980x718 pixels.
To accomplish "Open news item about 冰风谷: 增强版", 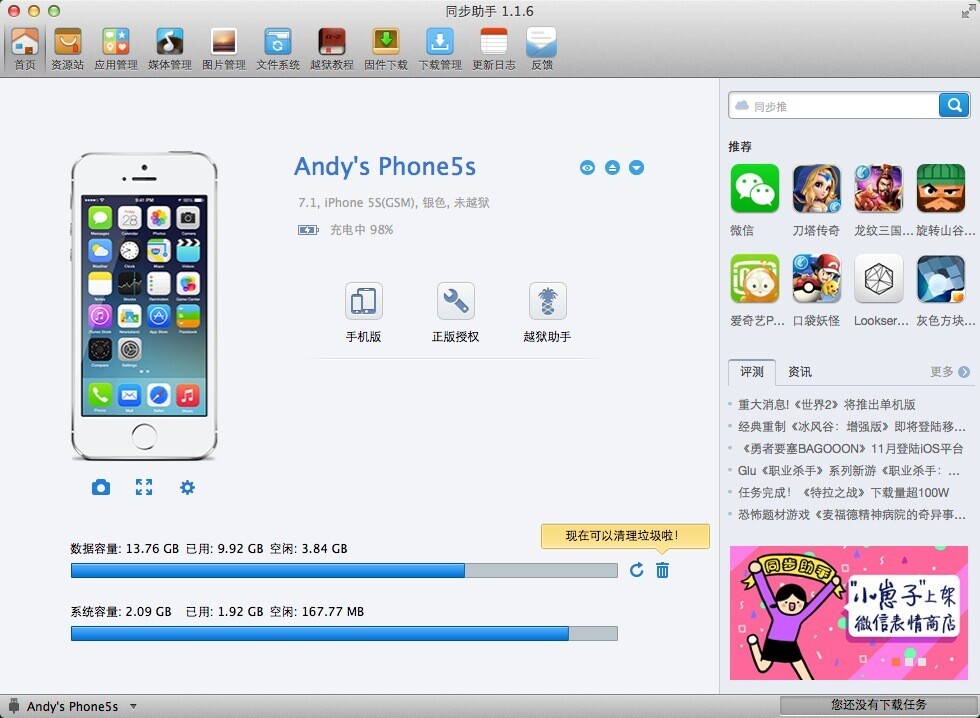I will click(x=851, y=427).
